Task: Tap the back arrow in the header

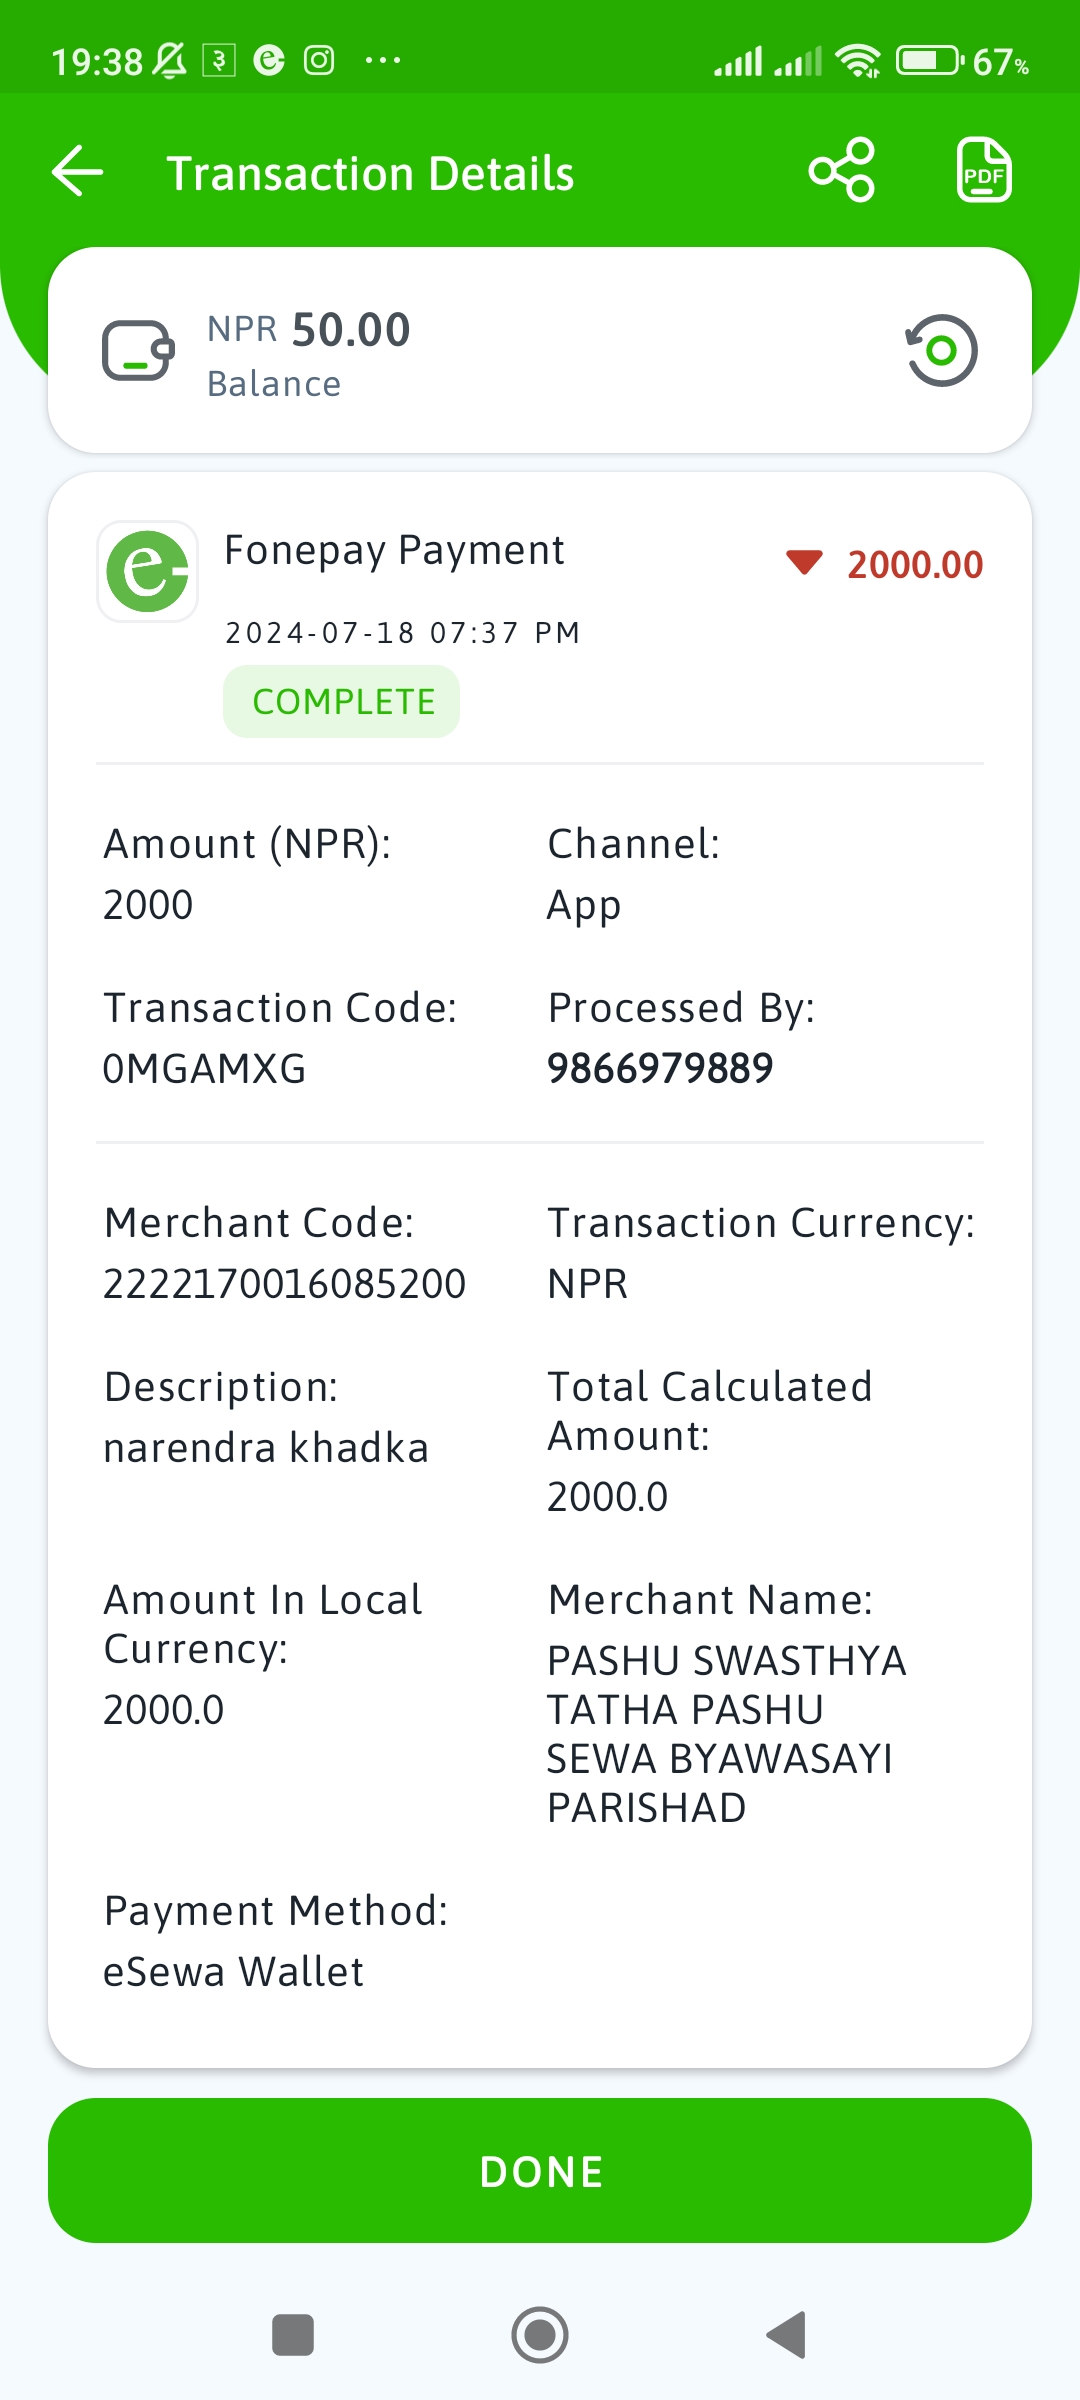Action: 78,171
